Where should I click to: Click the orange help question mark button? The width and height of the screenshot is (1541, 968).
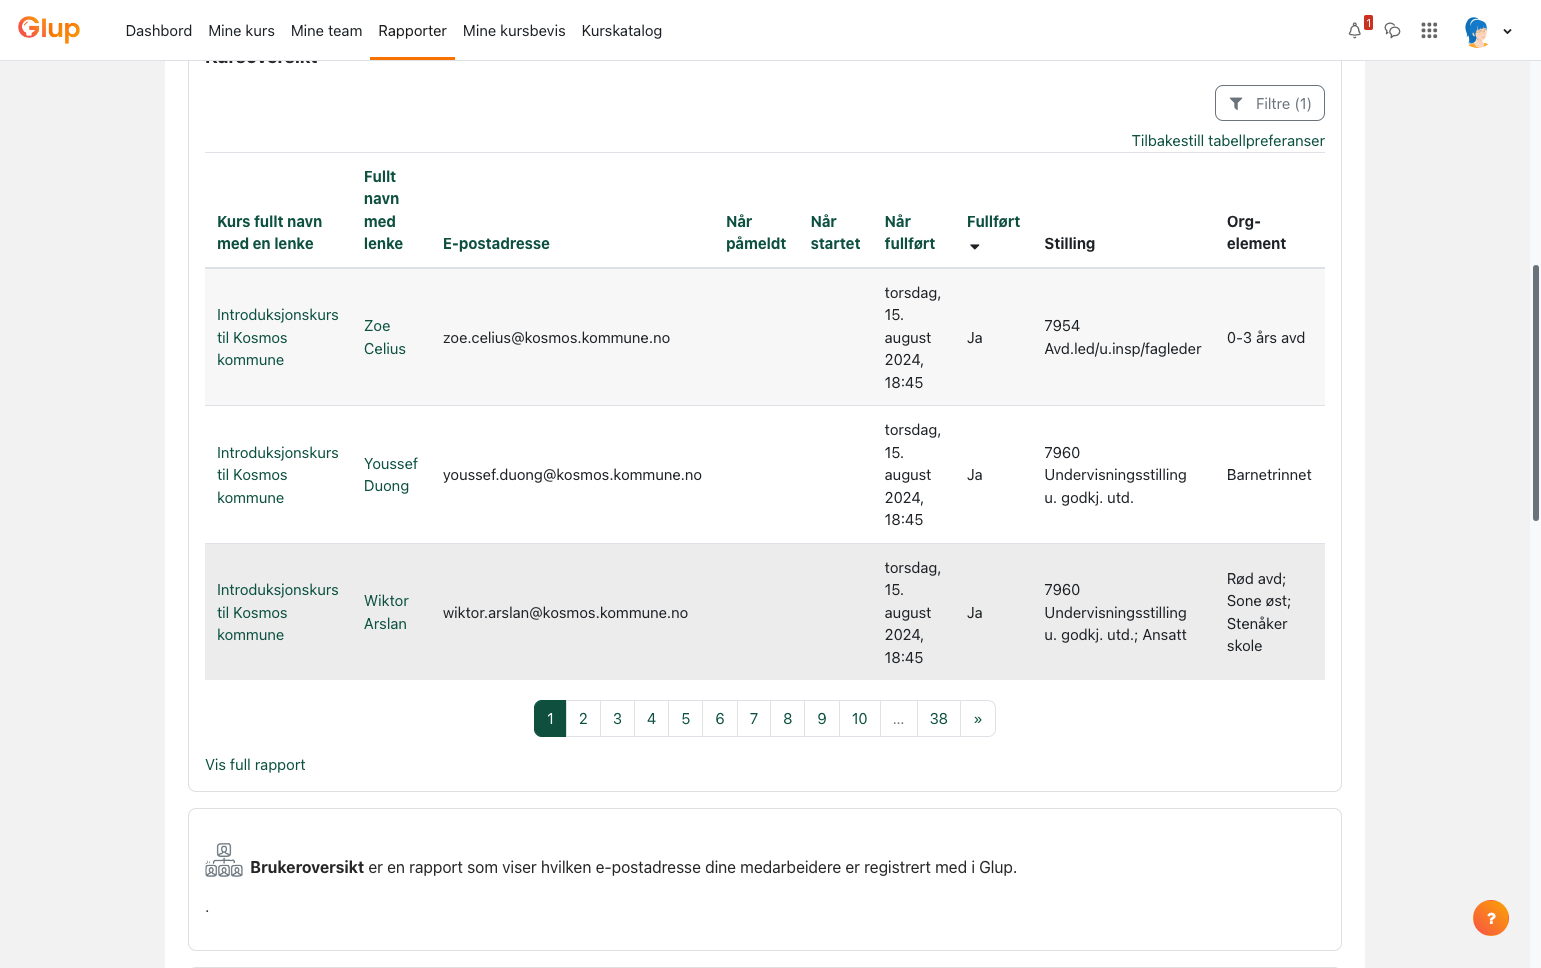pyautogui.click(x=1490, y=918)
